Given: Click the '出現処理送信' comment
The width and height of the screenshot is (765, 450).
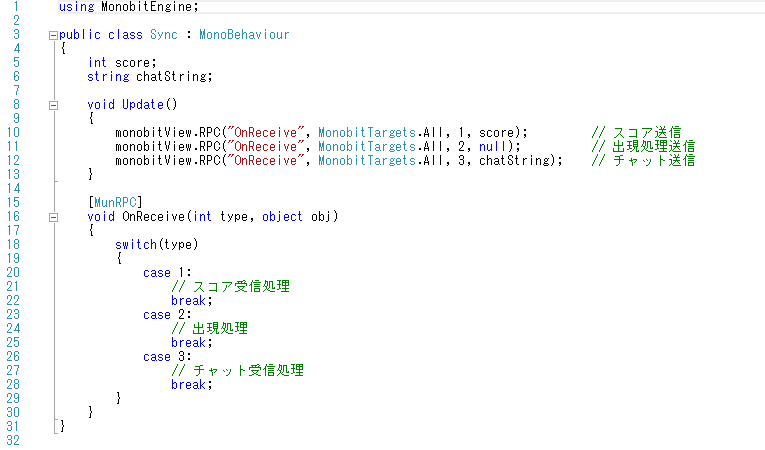Looking at the screenshot, I should 643,147.
